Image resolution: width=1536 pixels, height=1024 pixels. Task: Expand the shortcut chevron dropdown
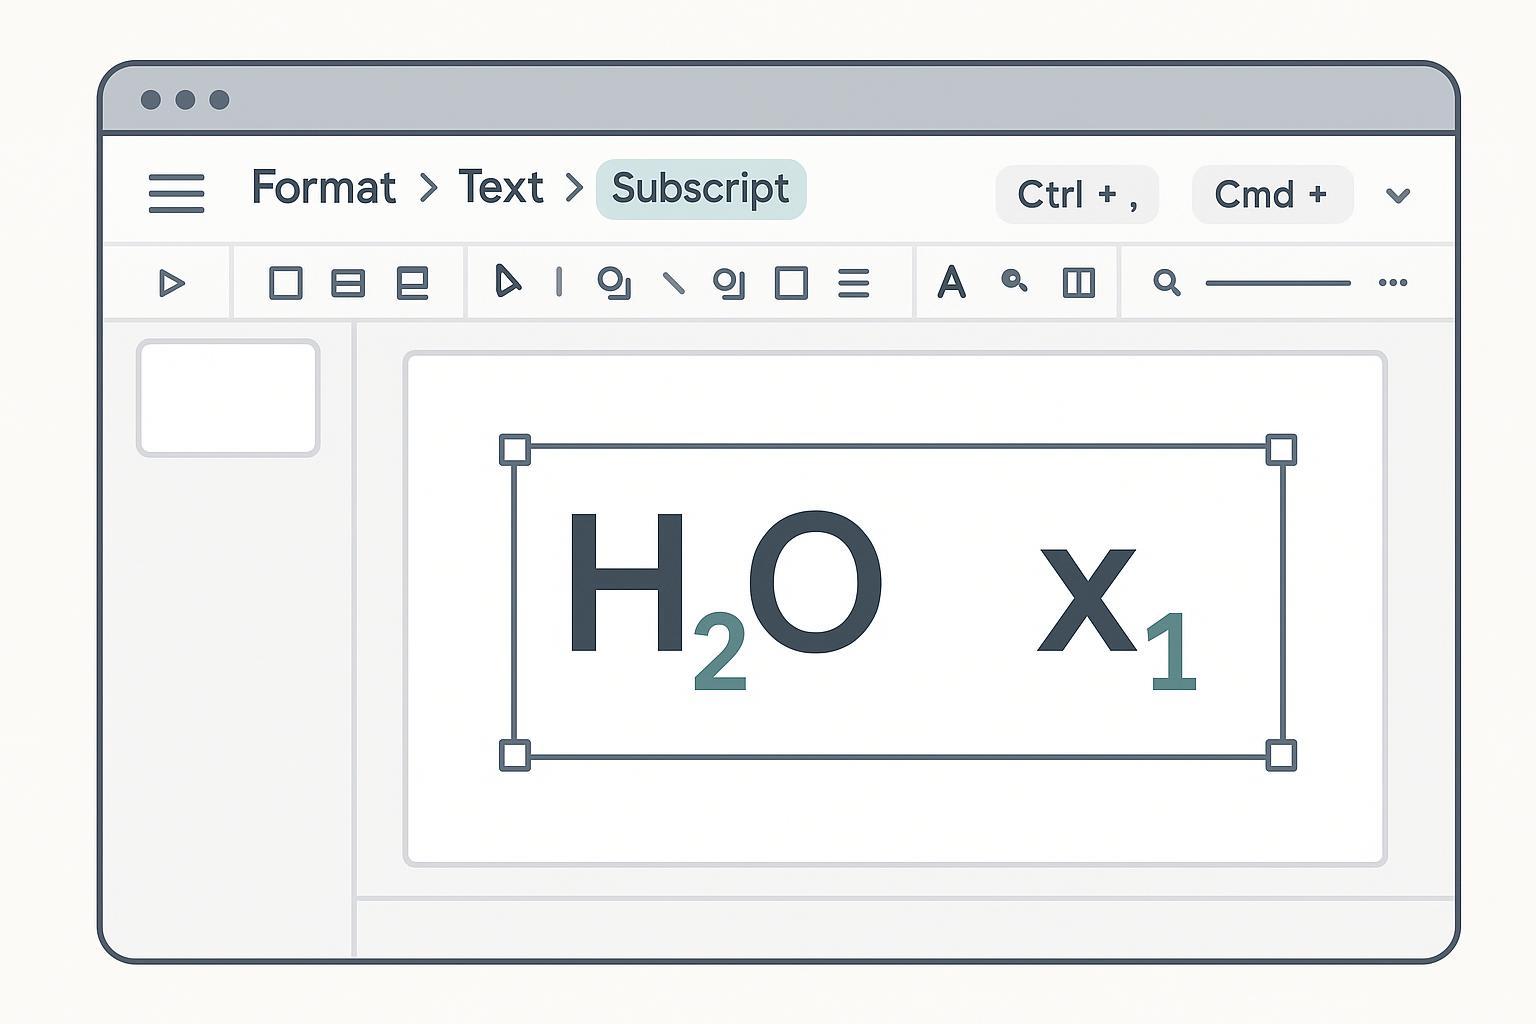(x=1397, y=195)
